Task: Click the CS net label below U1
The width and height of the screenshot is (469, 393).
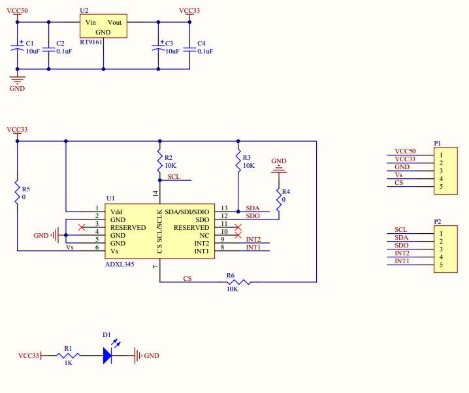Action: tap(187, 278)
